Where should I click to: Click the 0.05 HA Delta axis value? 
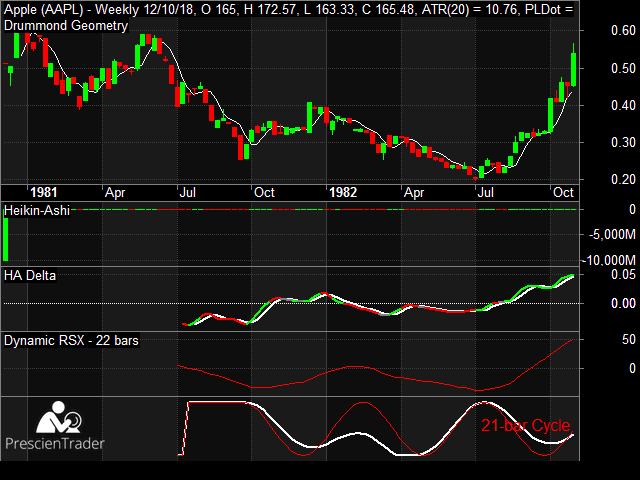click(x=623, y=274)
